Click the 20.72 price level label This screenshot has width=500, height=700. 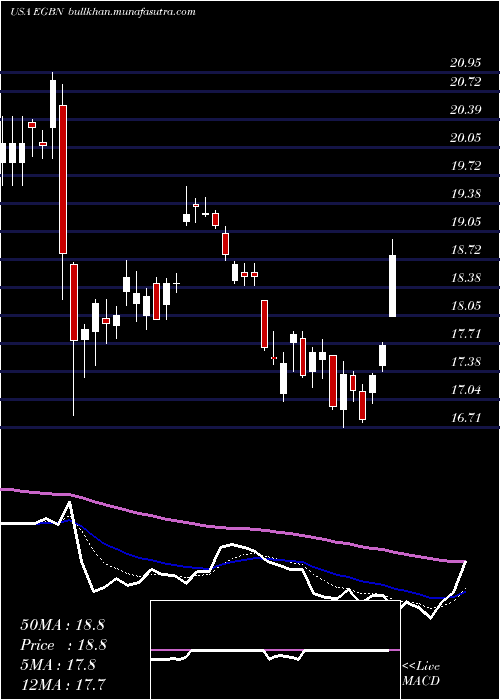[466, 82]
